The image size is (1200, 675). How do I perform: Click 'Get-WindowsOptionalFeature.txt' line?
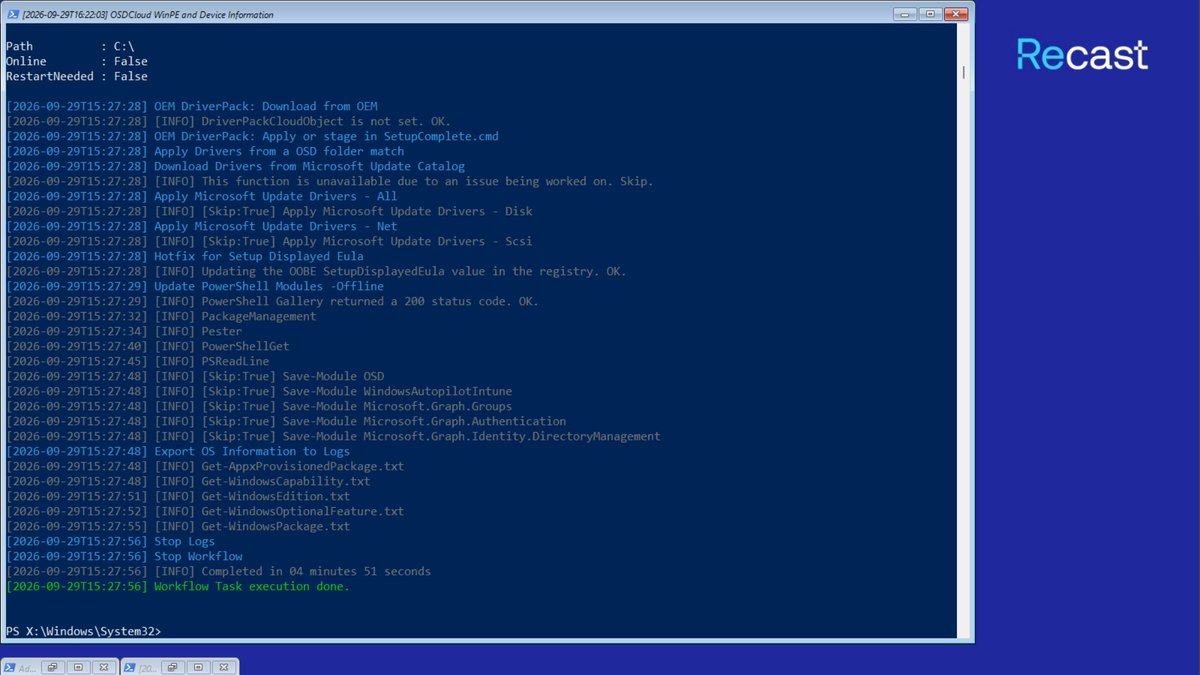click(205, 511)
